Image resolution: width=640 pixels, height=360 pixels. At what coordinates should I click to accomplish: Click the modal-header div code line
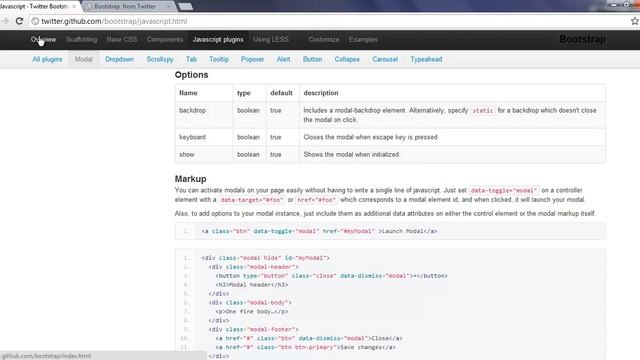[253, 267]
